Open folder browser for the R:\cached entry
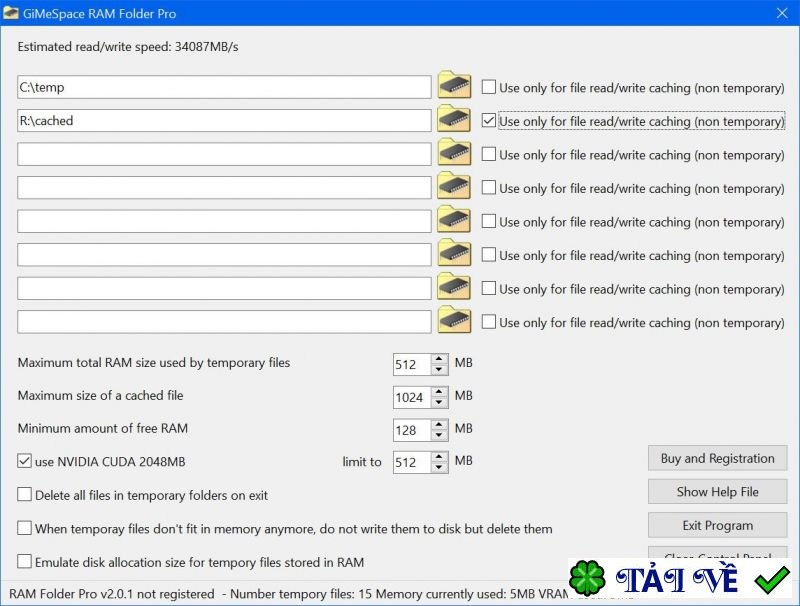The height and width of the screenshot is (606, 800). click(453, 120)
